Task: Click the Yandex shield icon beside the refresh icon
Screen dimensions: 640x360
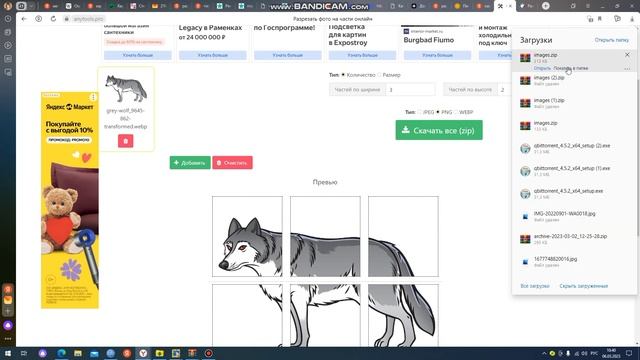Action: coord(38,19)
